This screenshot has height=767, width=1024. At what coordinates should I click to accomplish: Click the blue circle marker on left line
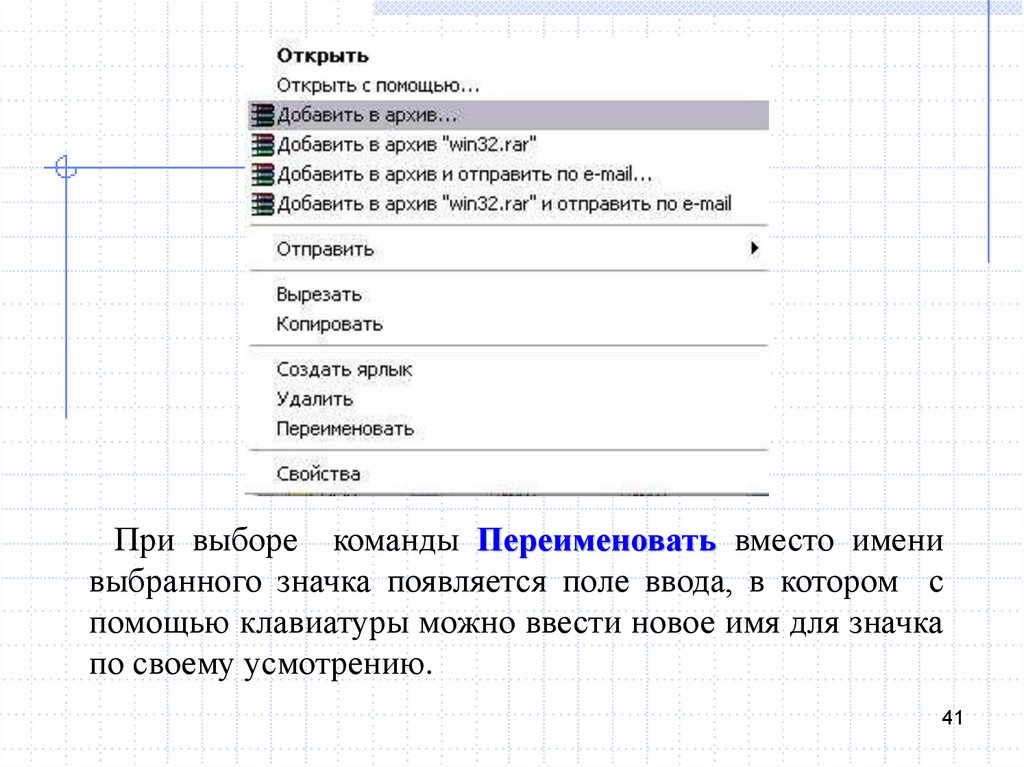pos(66,168)
